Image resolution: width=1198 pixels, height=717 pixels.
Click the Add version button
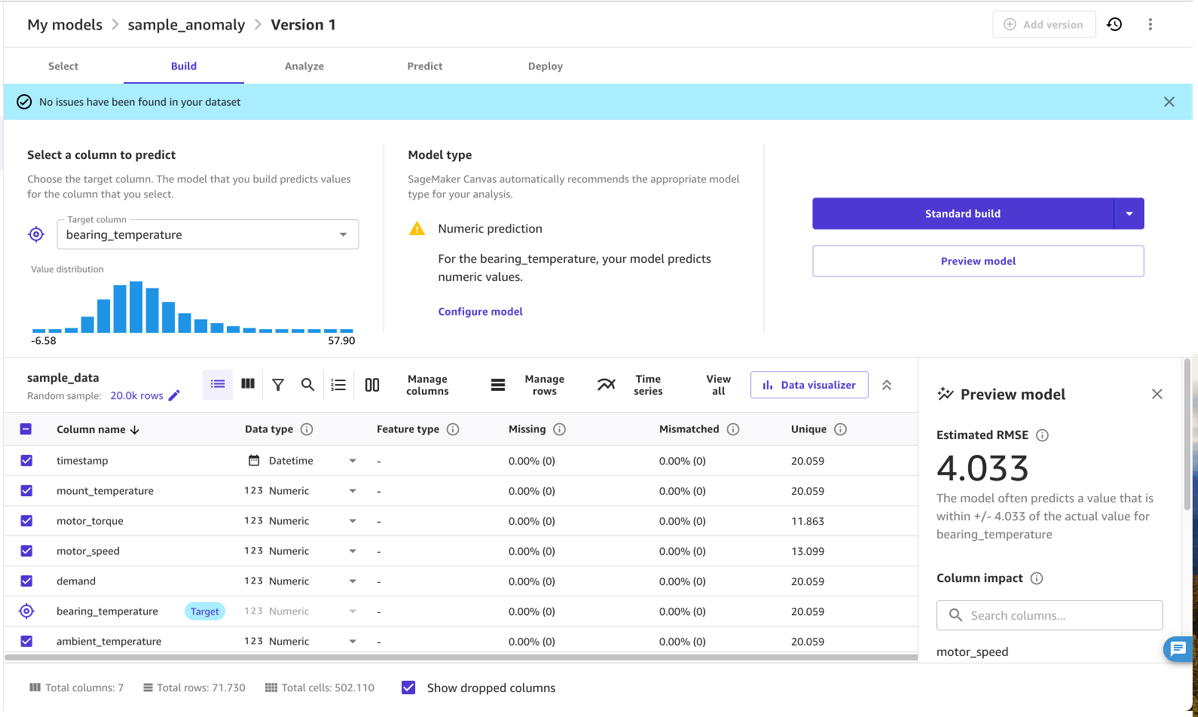point(1044,24)
